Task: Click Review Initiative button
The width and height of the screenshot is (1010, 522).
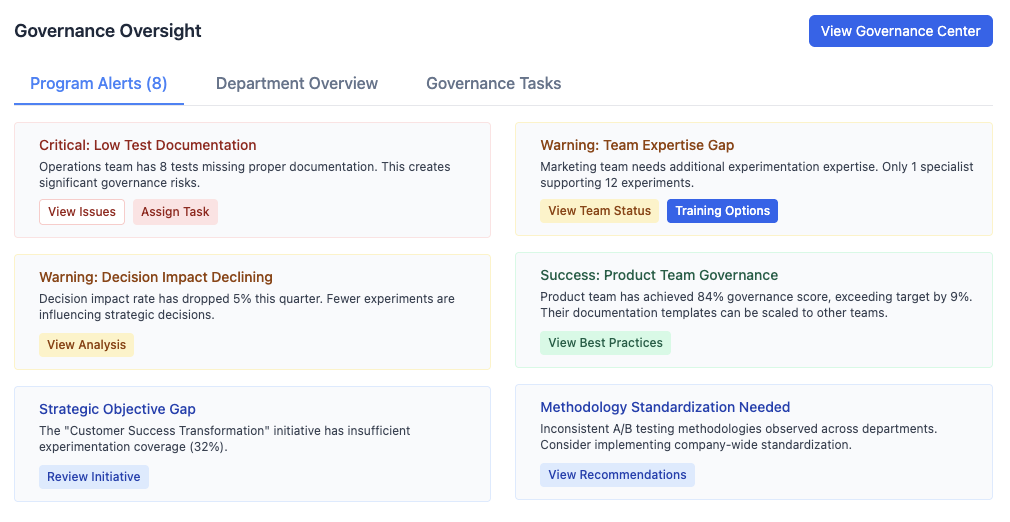Action: click(93, 477)
